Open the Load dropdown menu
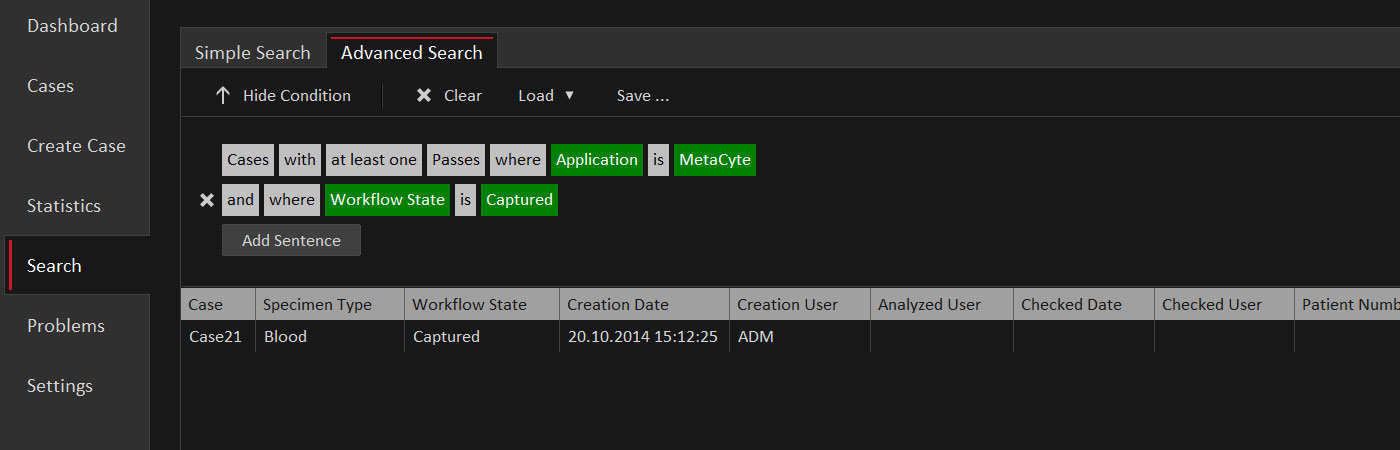This screenshot has width=1400, height=450. [546, 96]
